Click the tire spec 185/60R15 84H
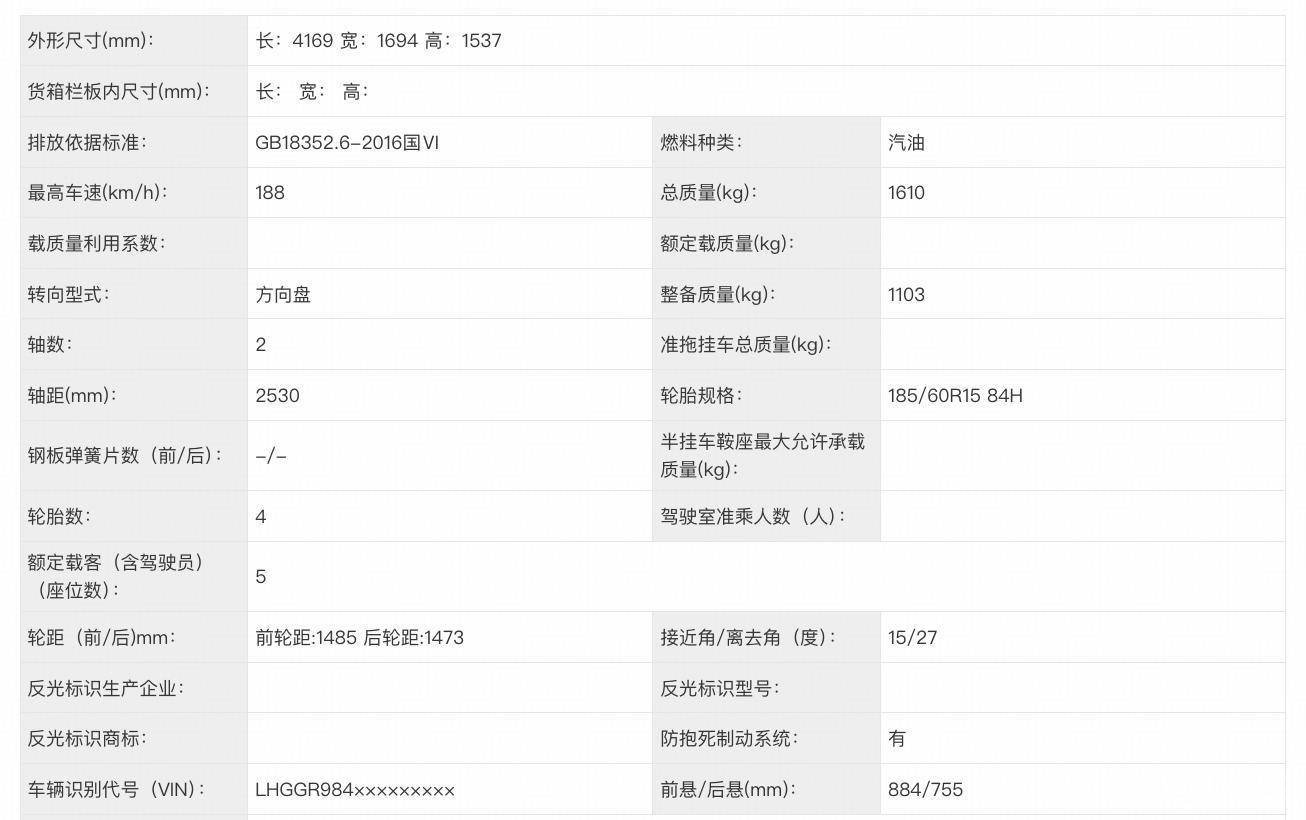1306x820 pixels. click(955, 396)
